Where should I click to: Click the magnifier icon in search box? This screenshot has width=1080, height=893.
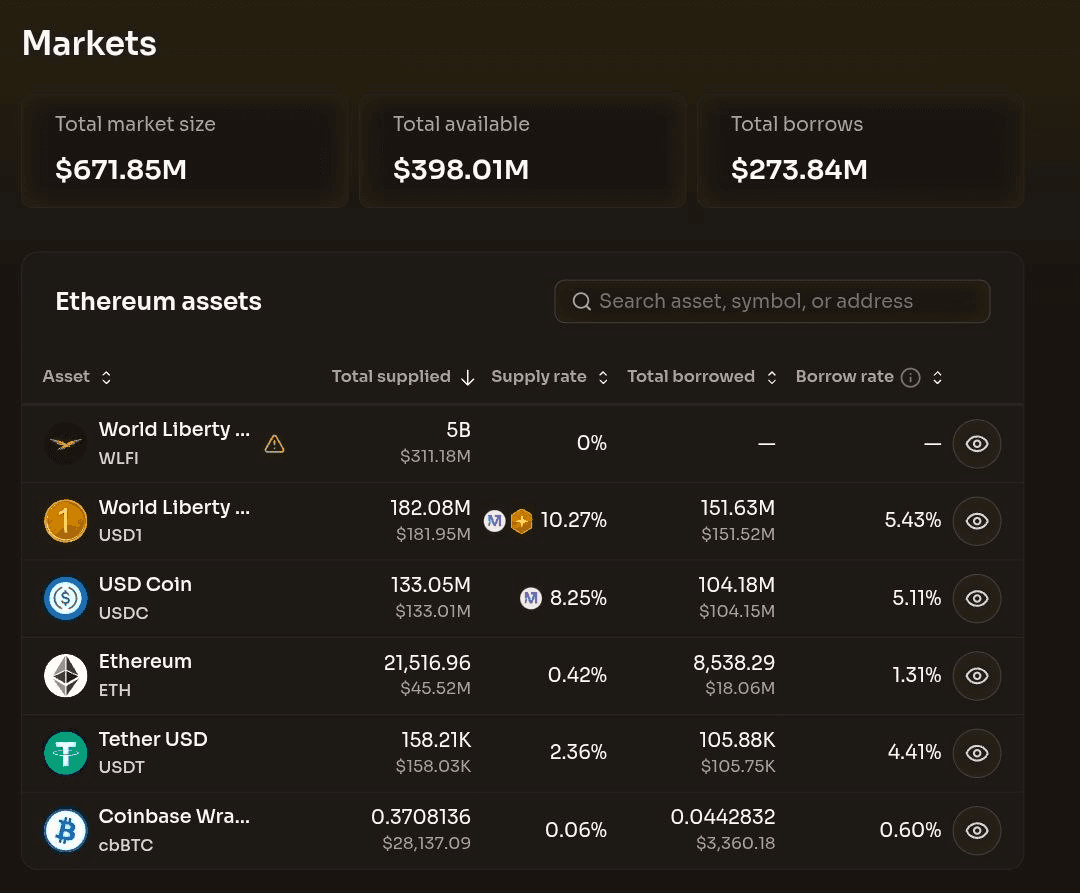[x=581, y=301]
